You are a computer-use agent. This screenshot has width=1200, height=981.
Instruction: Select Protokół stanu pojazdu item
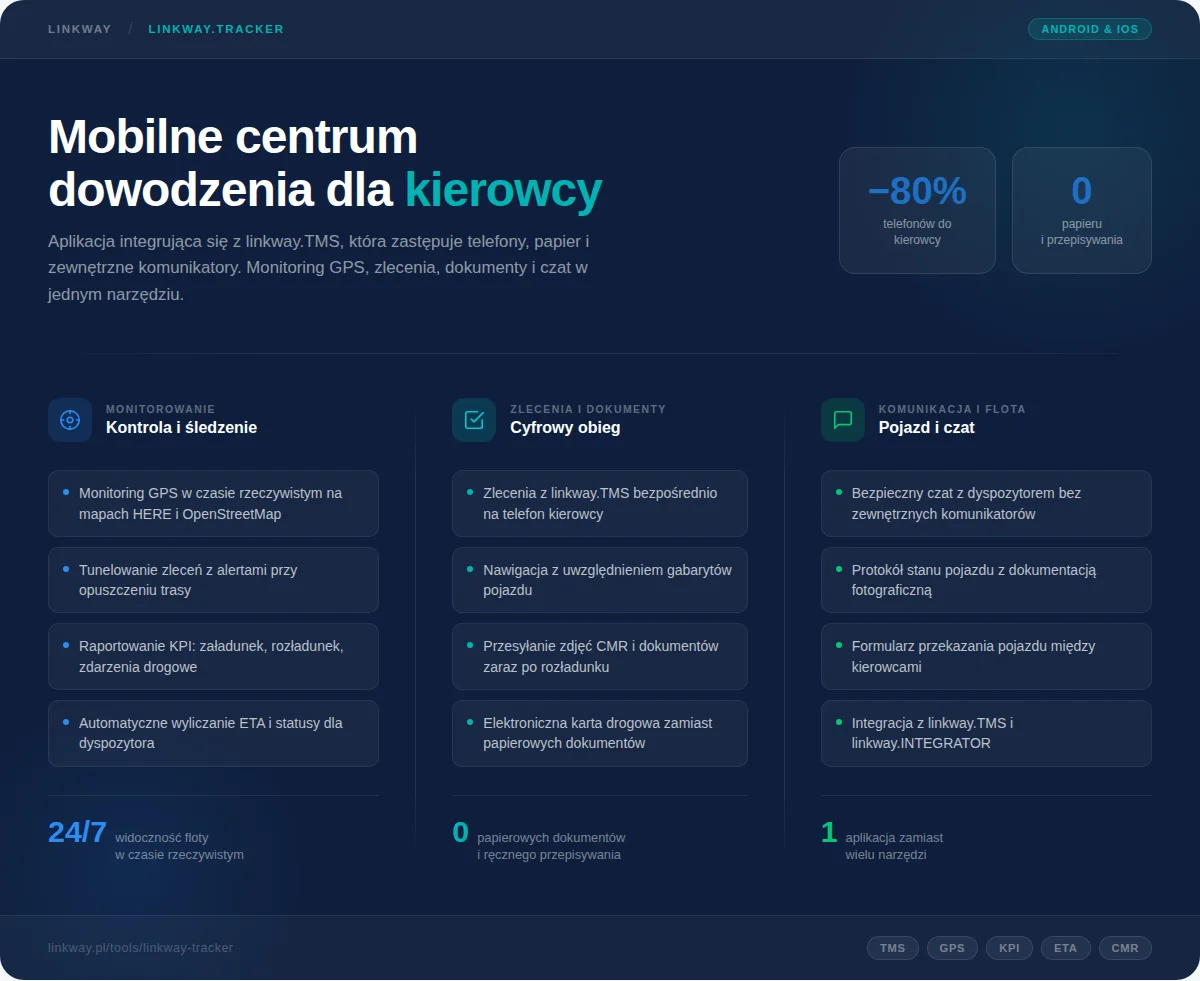pos(986,580)
